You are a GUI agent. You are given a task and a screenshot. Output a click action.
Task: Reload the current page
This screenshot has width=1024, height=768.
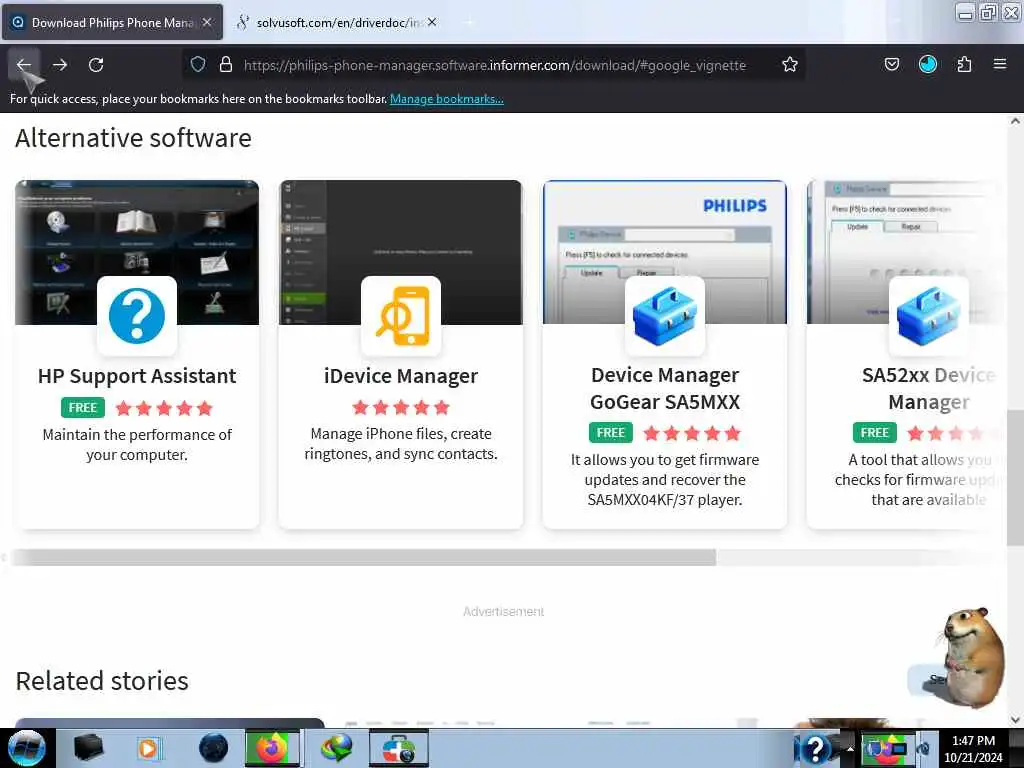coord(96,65)
